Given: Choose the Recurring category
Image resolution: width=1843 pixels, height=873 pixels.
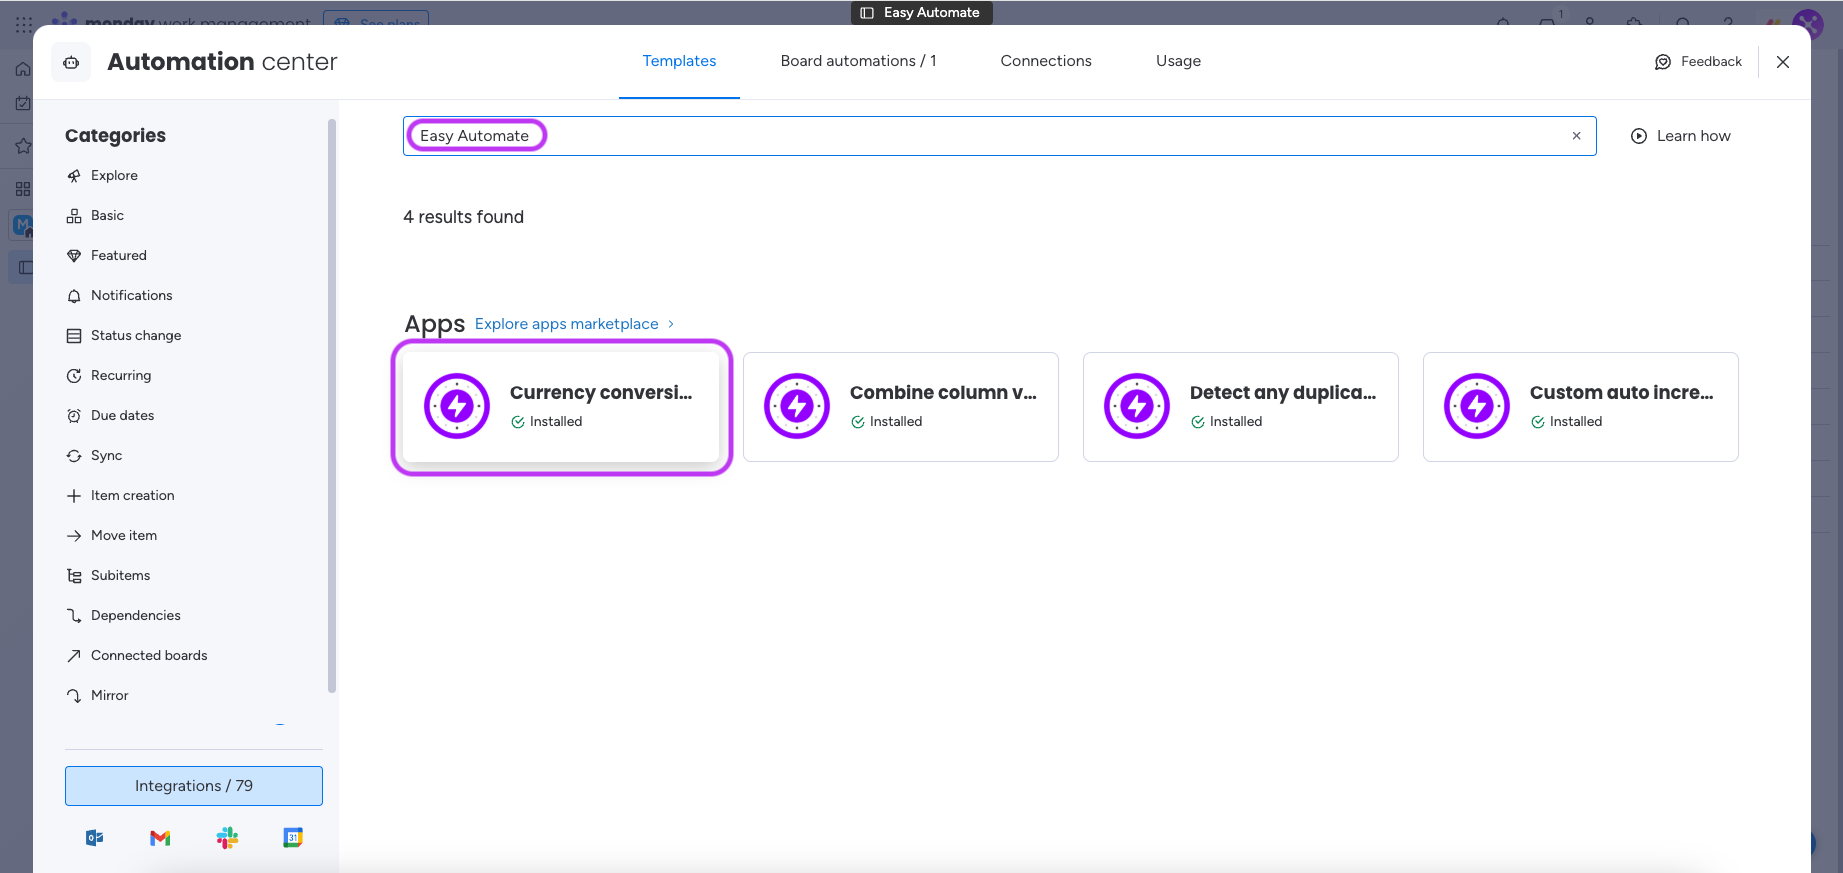Looking at the screenshot, I should (x=121, y=375).
